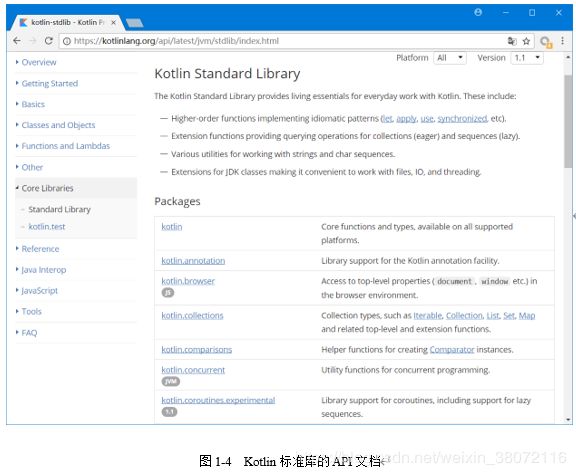Open the synchronized function link

click(x=462, y=119)
